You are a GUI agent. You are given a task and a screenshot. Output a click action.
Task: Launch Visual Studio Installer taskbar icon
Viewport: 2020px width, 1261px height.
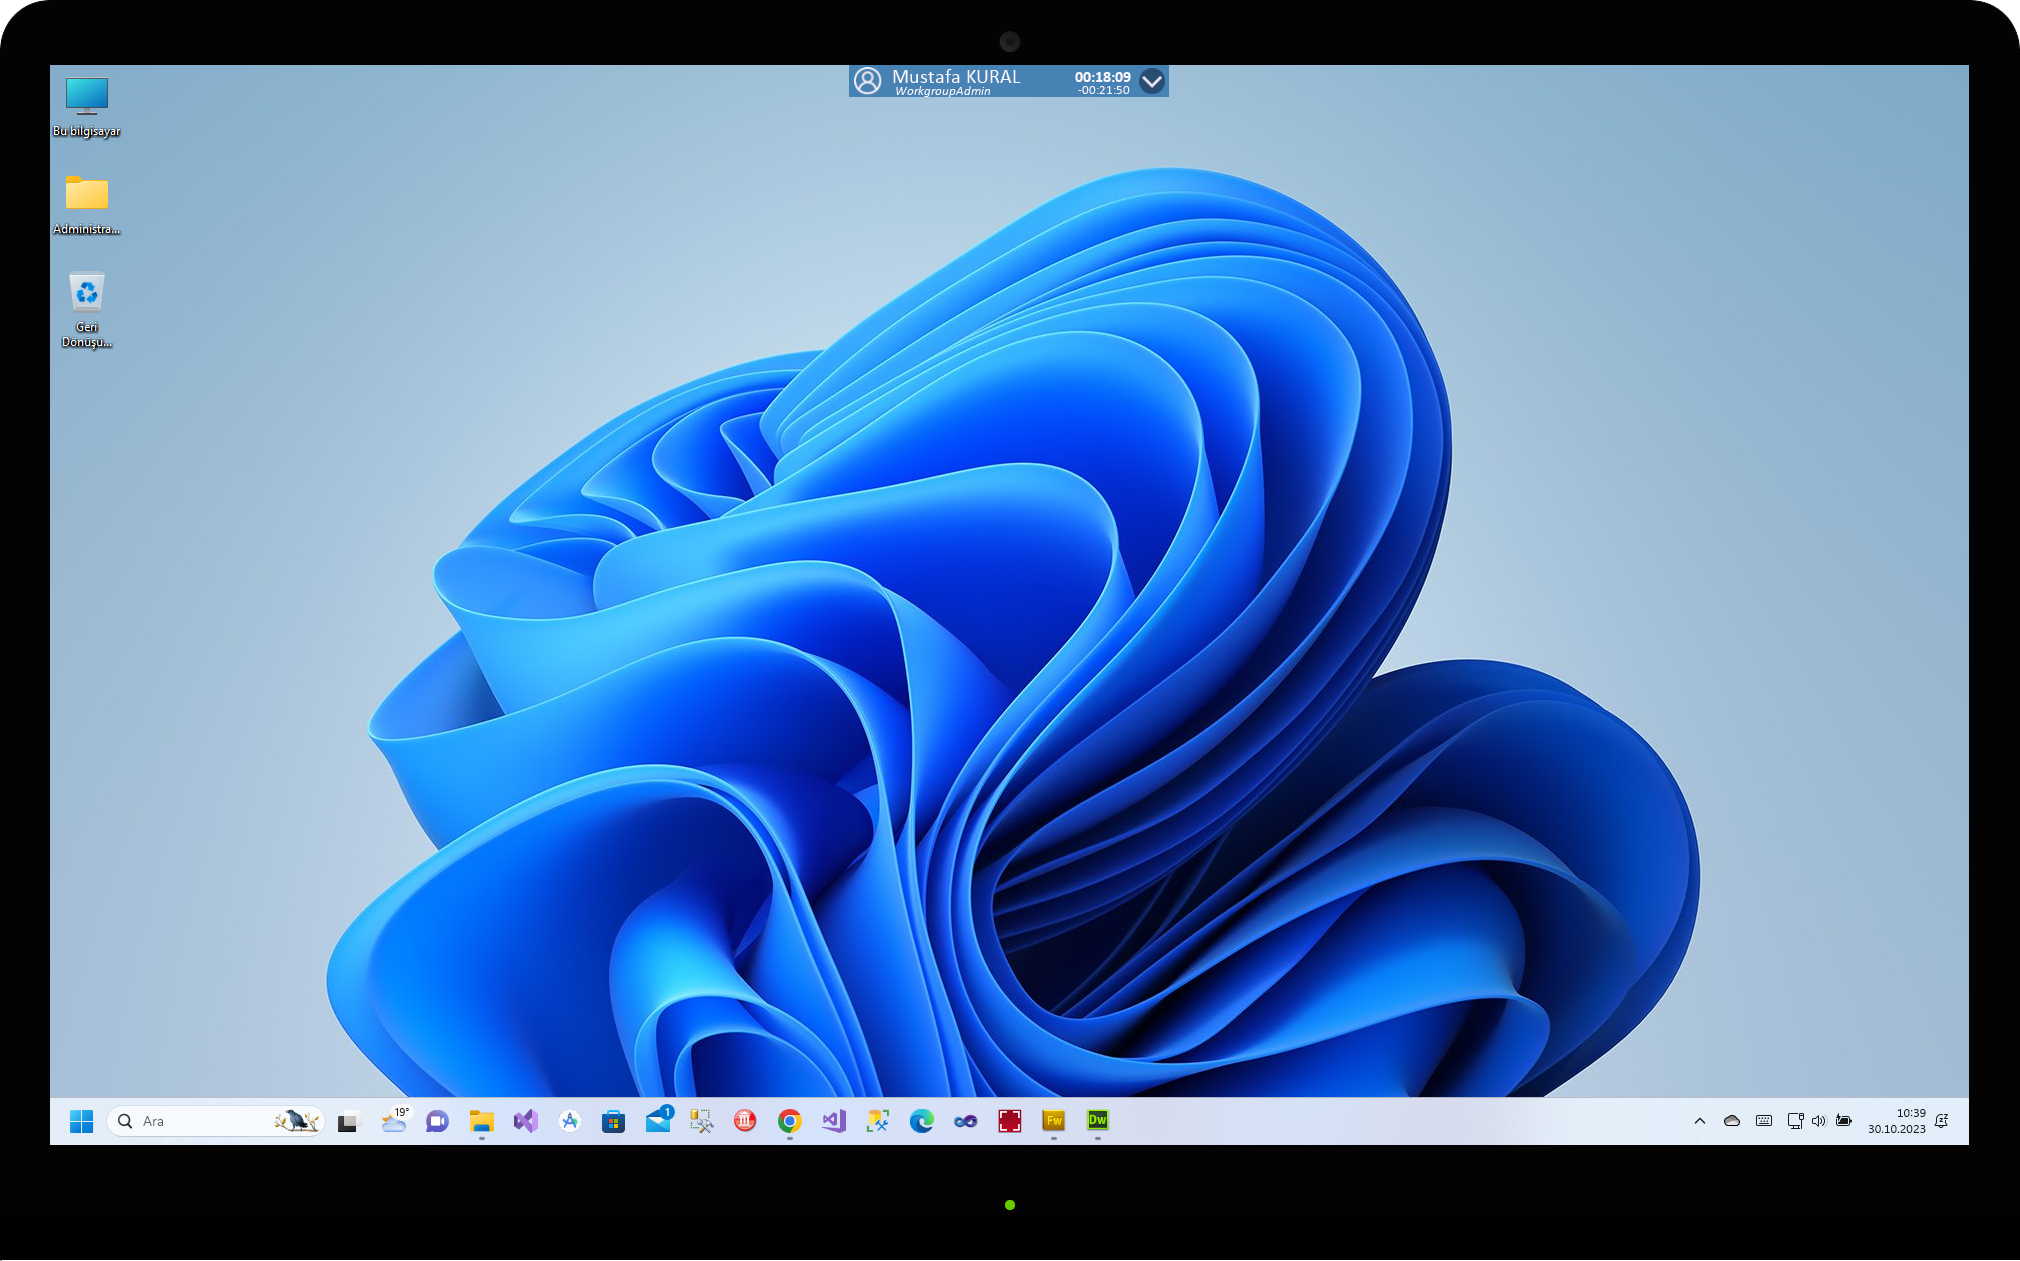(834, 1121)
